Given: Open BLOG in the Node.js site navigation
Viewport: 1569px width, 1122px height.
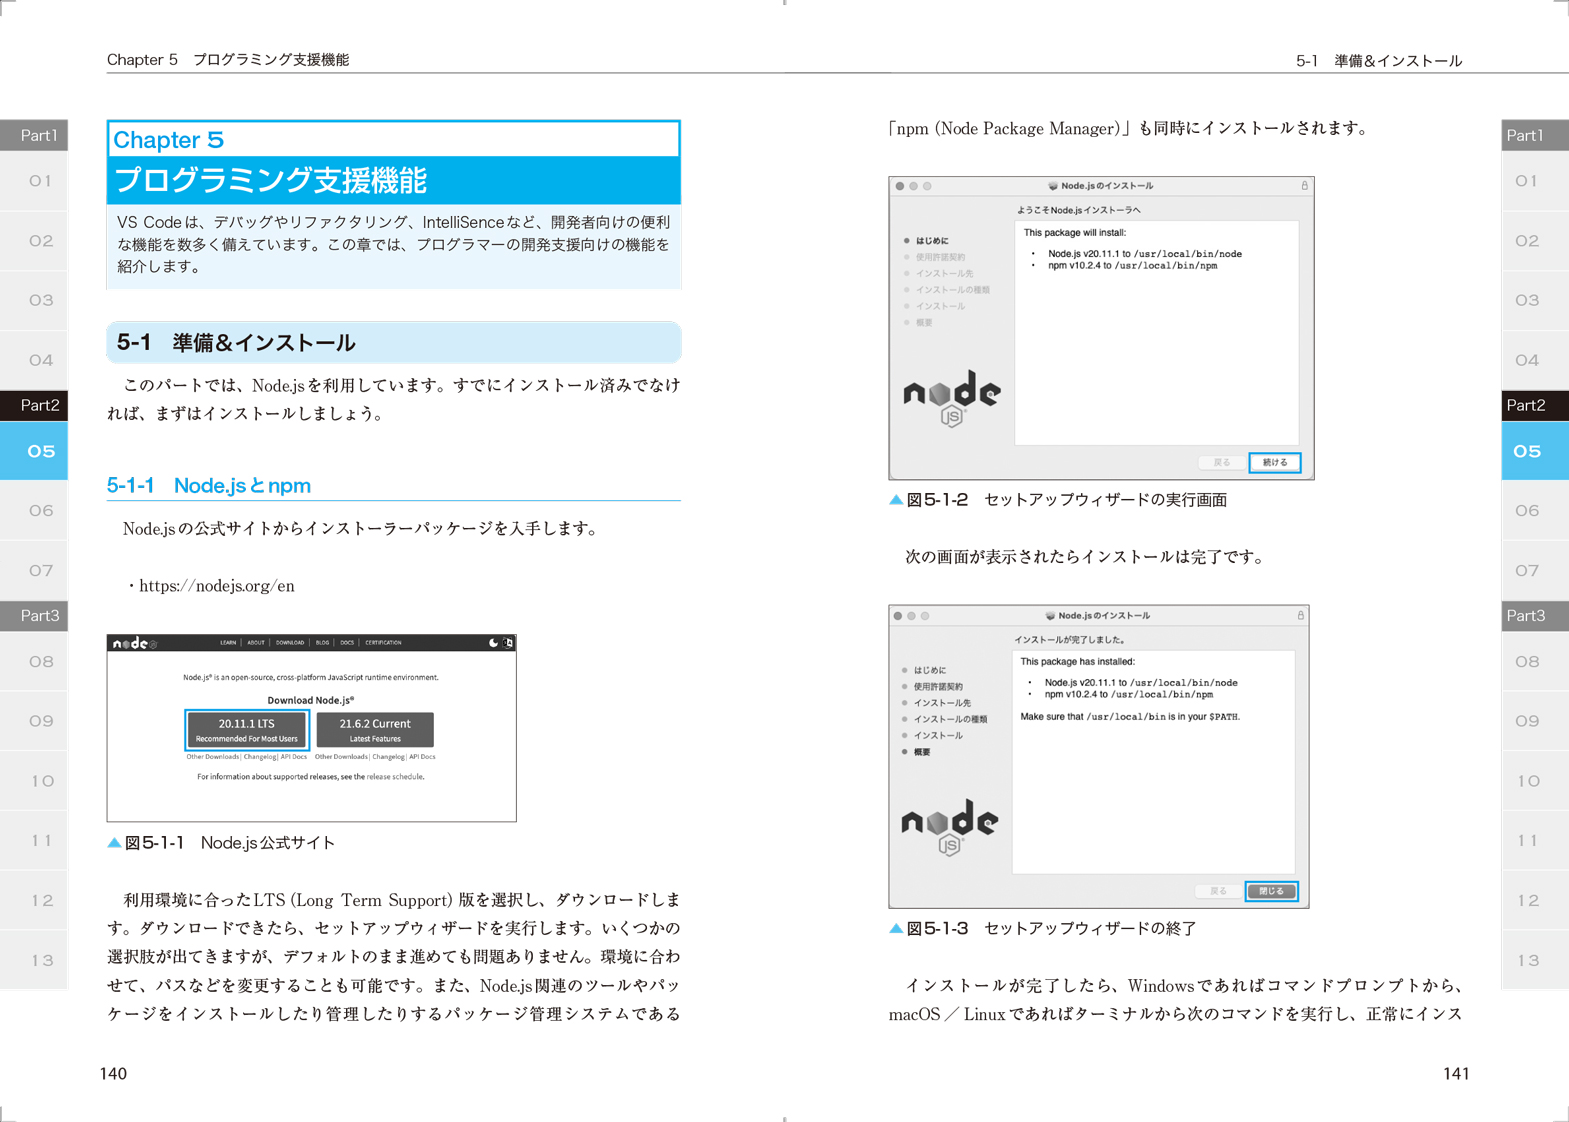Looking at the screenshot, I should [322, 643].
